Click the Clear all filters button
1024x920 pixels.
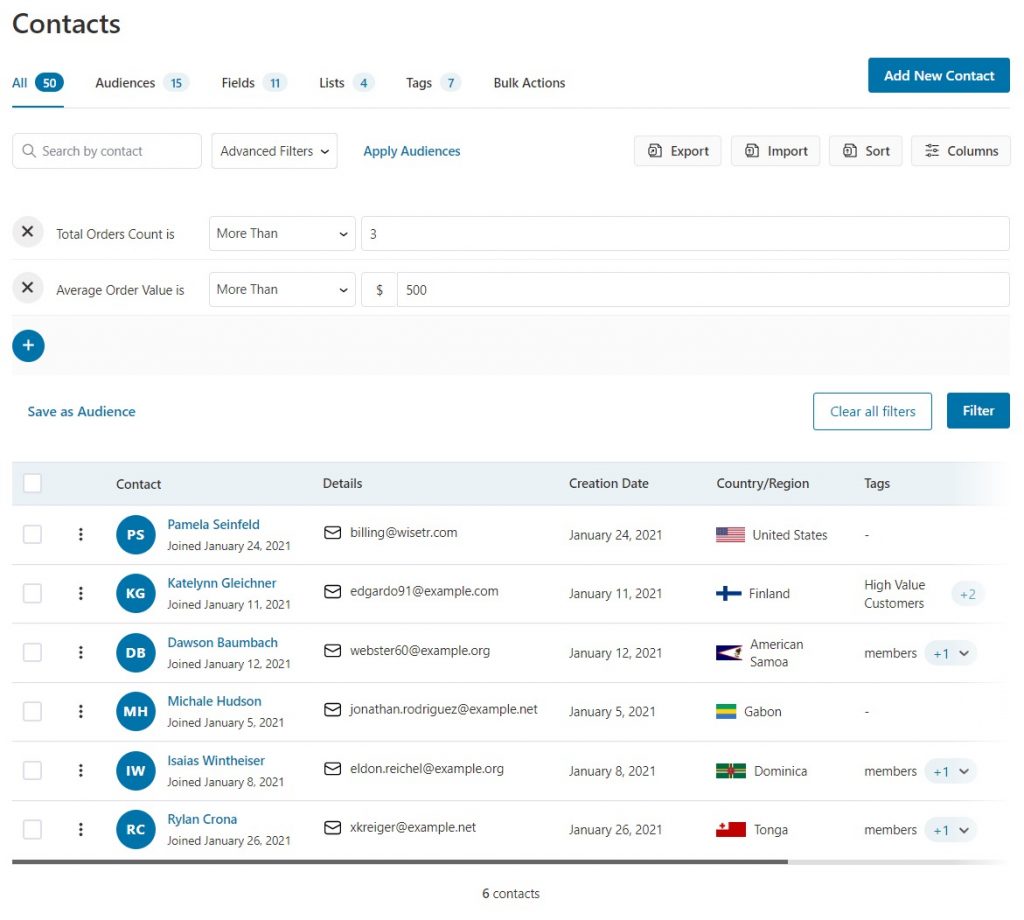point(872,411)
